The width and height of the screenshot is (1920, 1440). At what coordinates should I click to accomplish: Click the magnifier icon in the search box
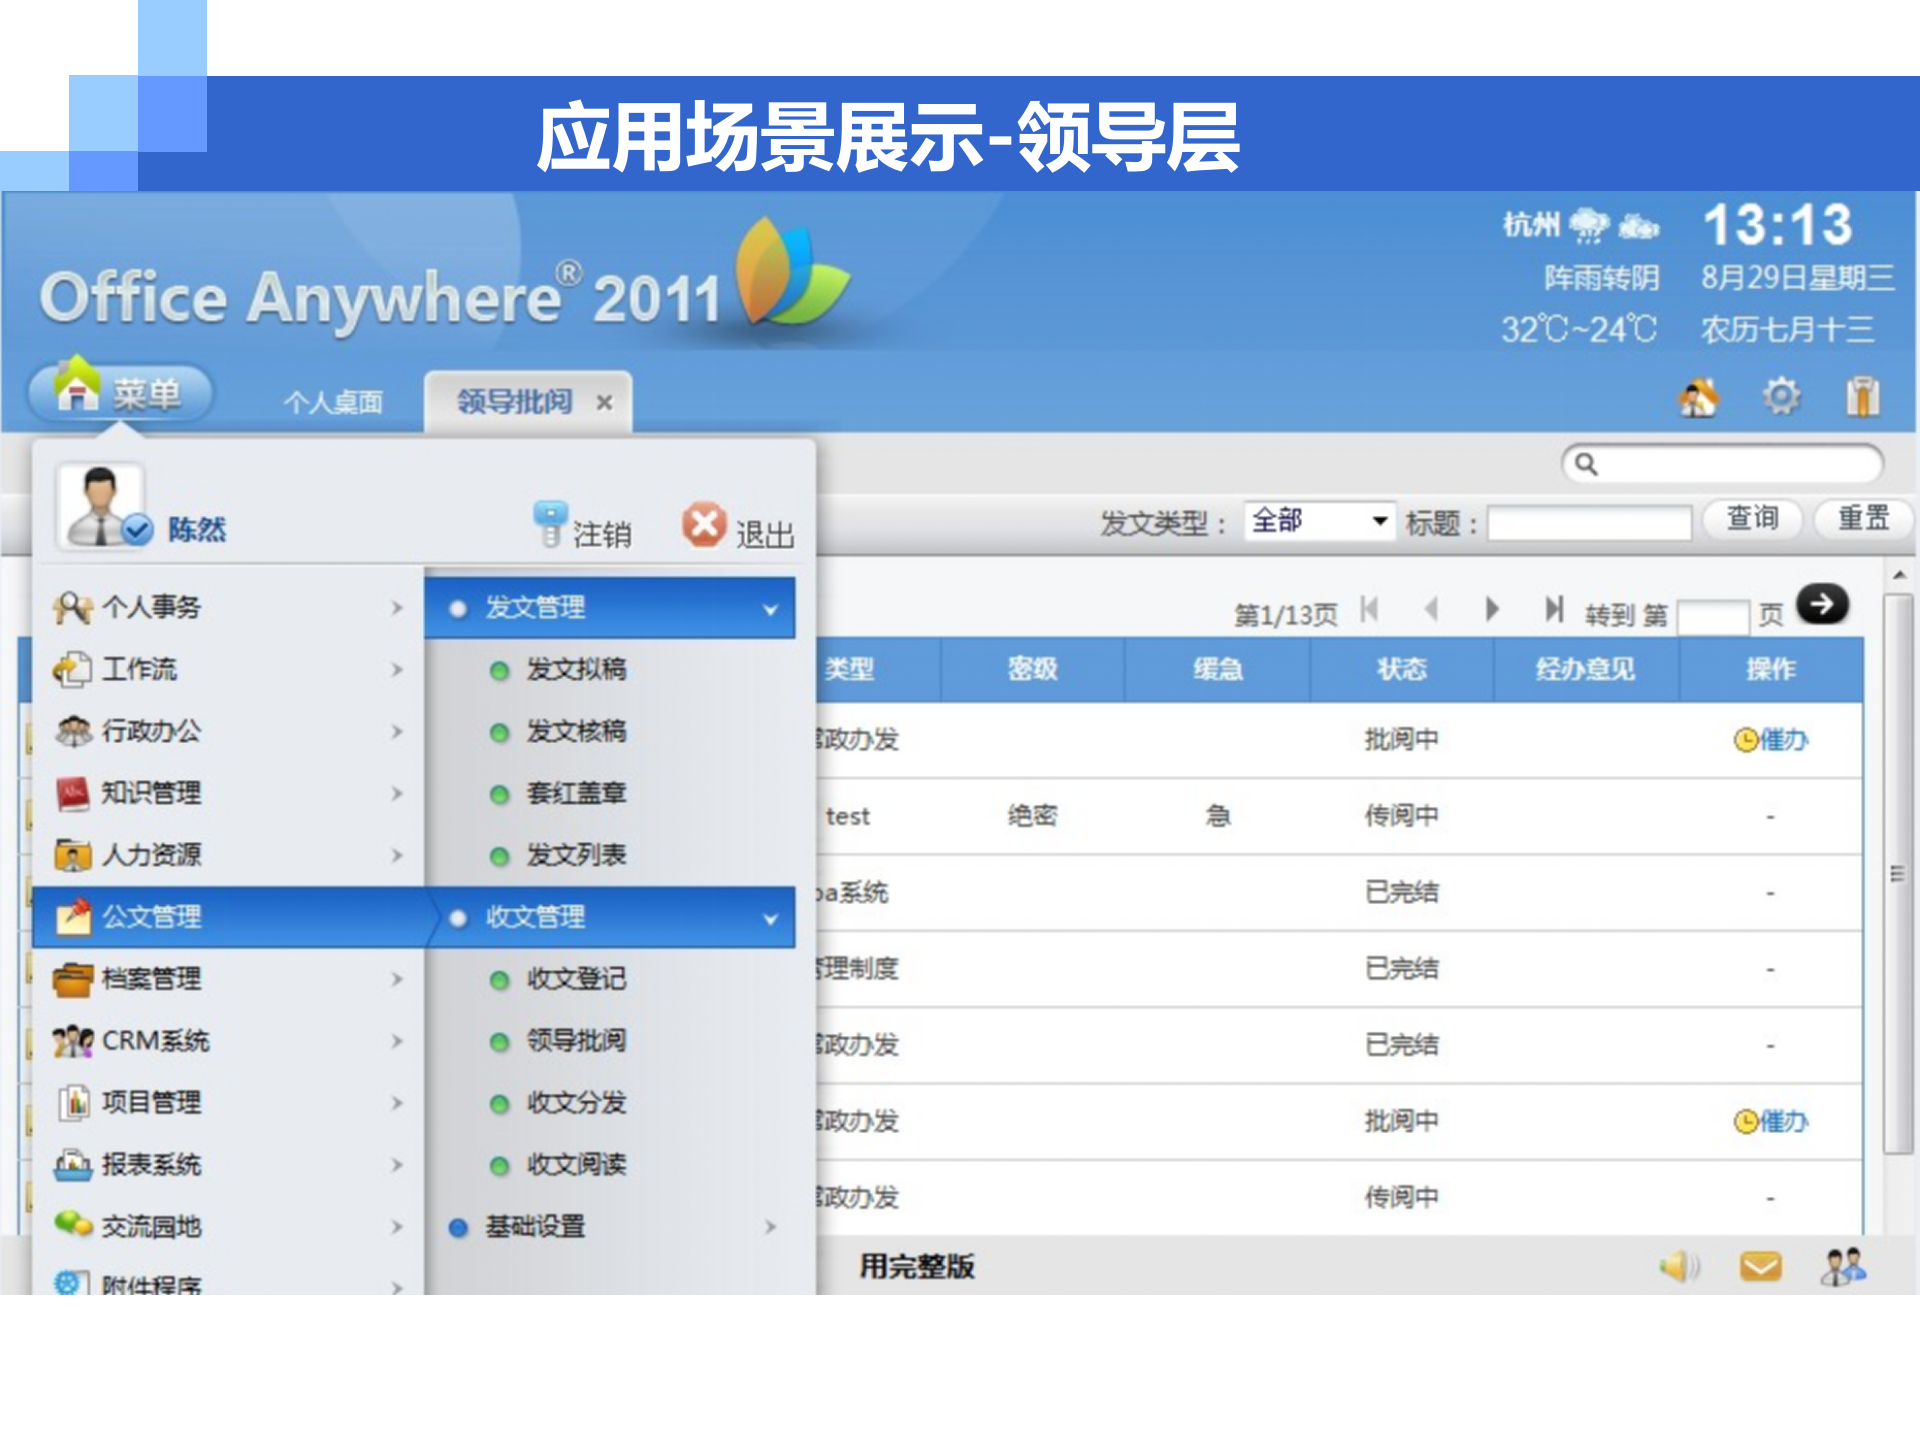1586,464
